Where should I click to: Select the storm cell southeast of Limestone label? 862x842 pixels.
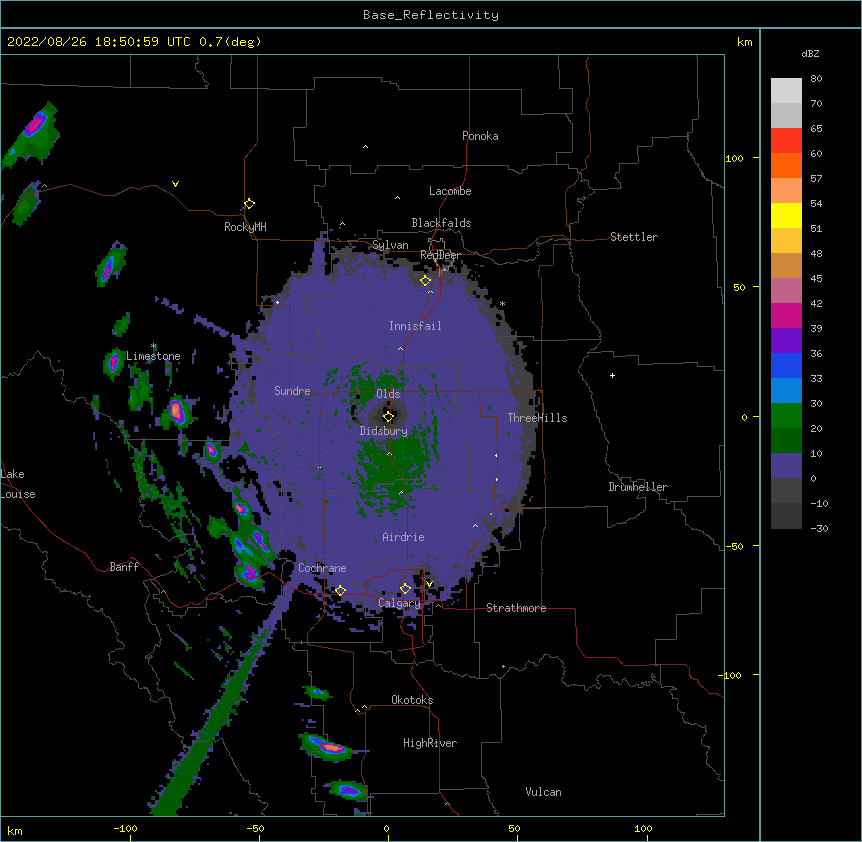176,411
